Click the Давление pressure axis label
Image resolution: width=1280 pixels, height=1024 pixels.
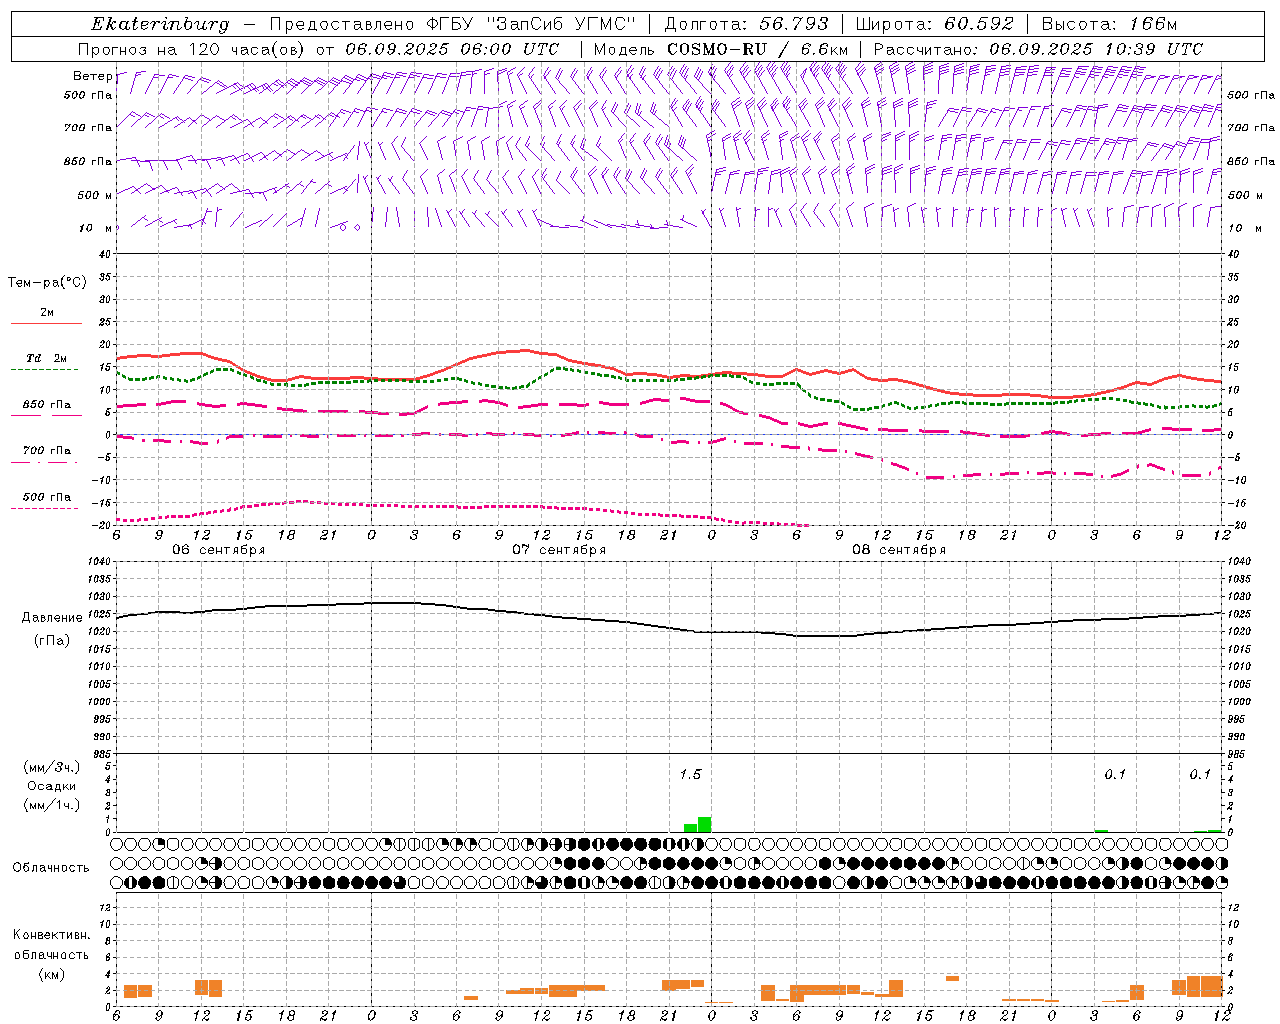point(52,618)
